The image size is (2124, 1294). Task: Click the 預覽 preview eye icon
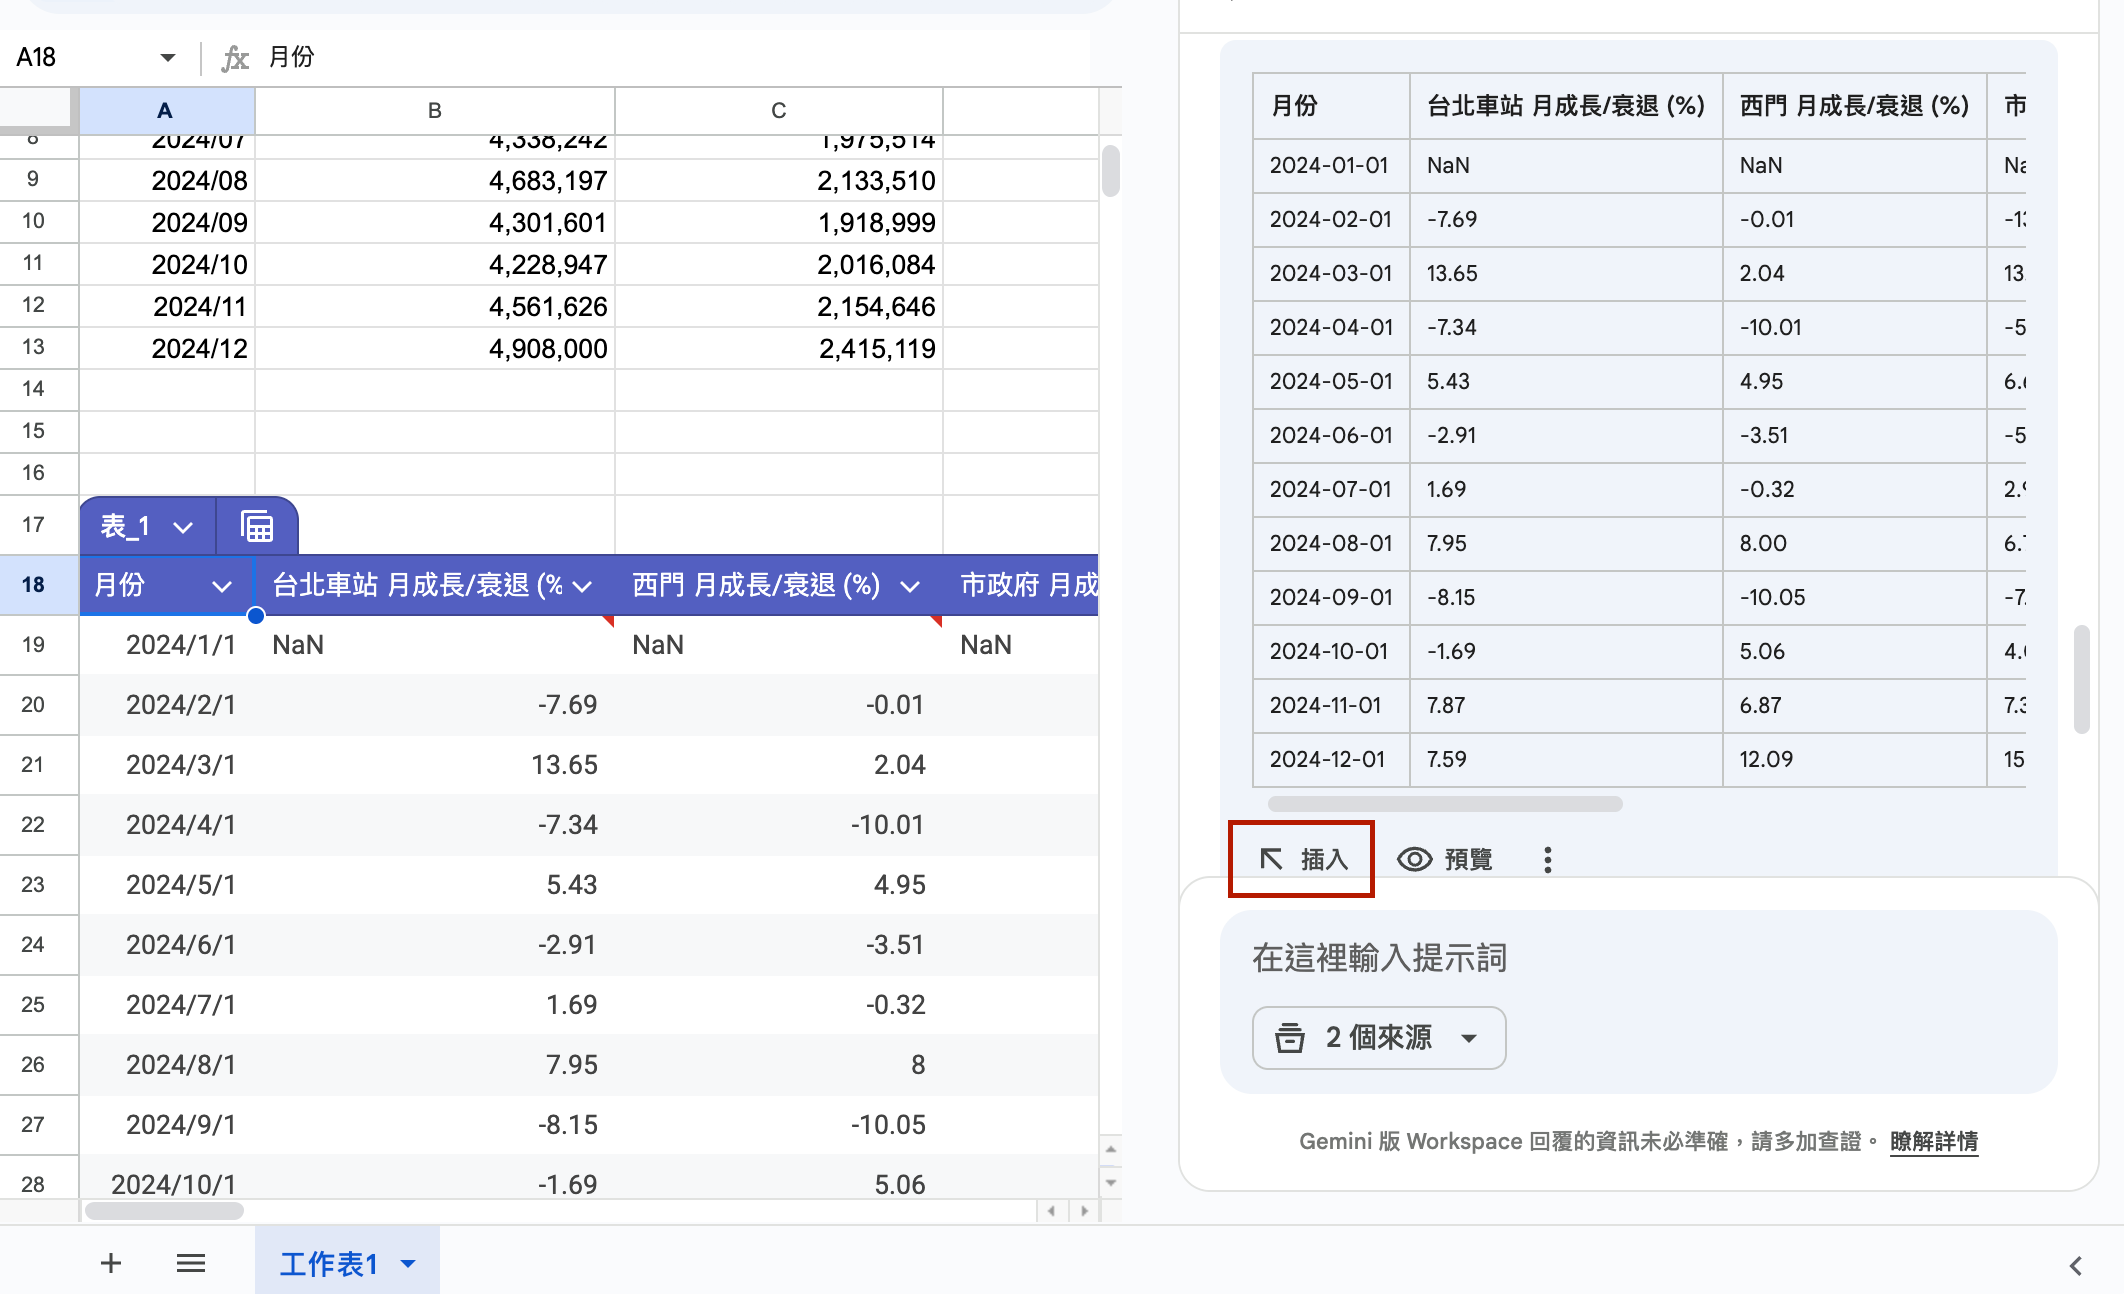coord(1414,859)
